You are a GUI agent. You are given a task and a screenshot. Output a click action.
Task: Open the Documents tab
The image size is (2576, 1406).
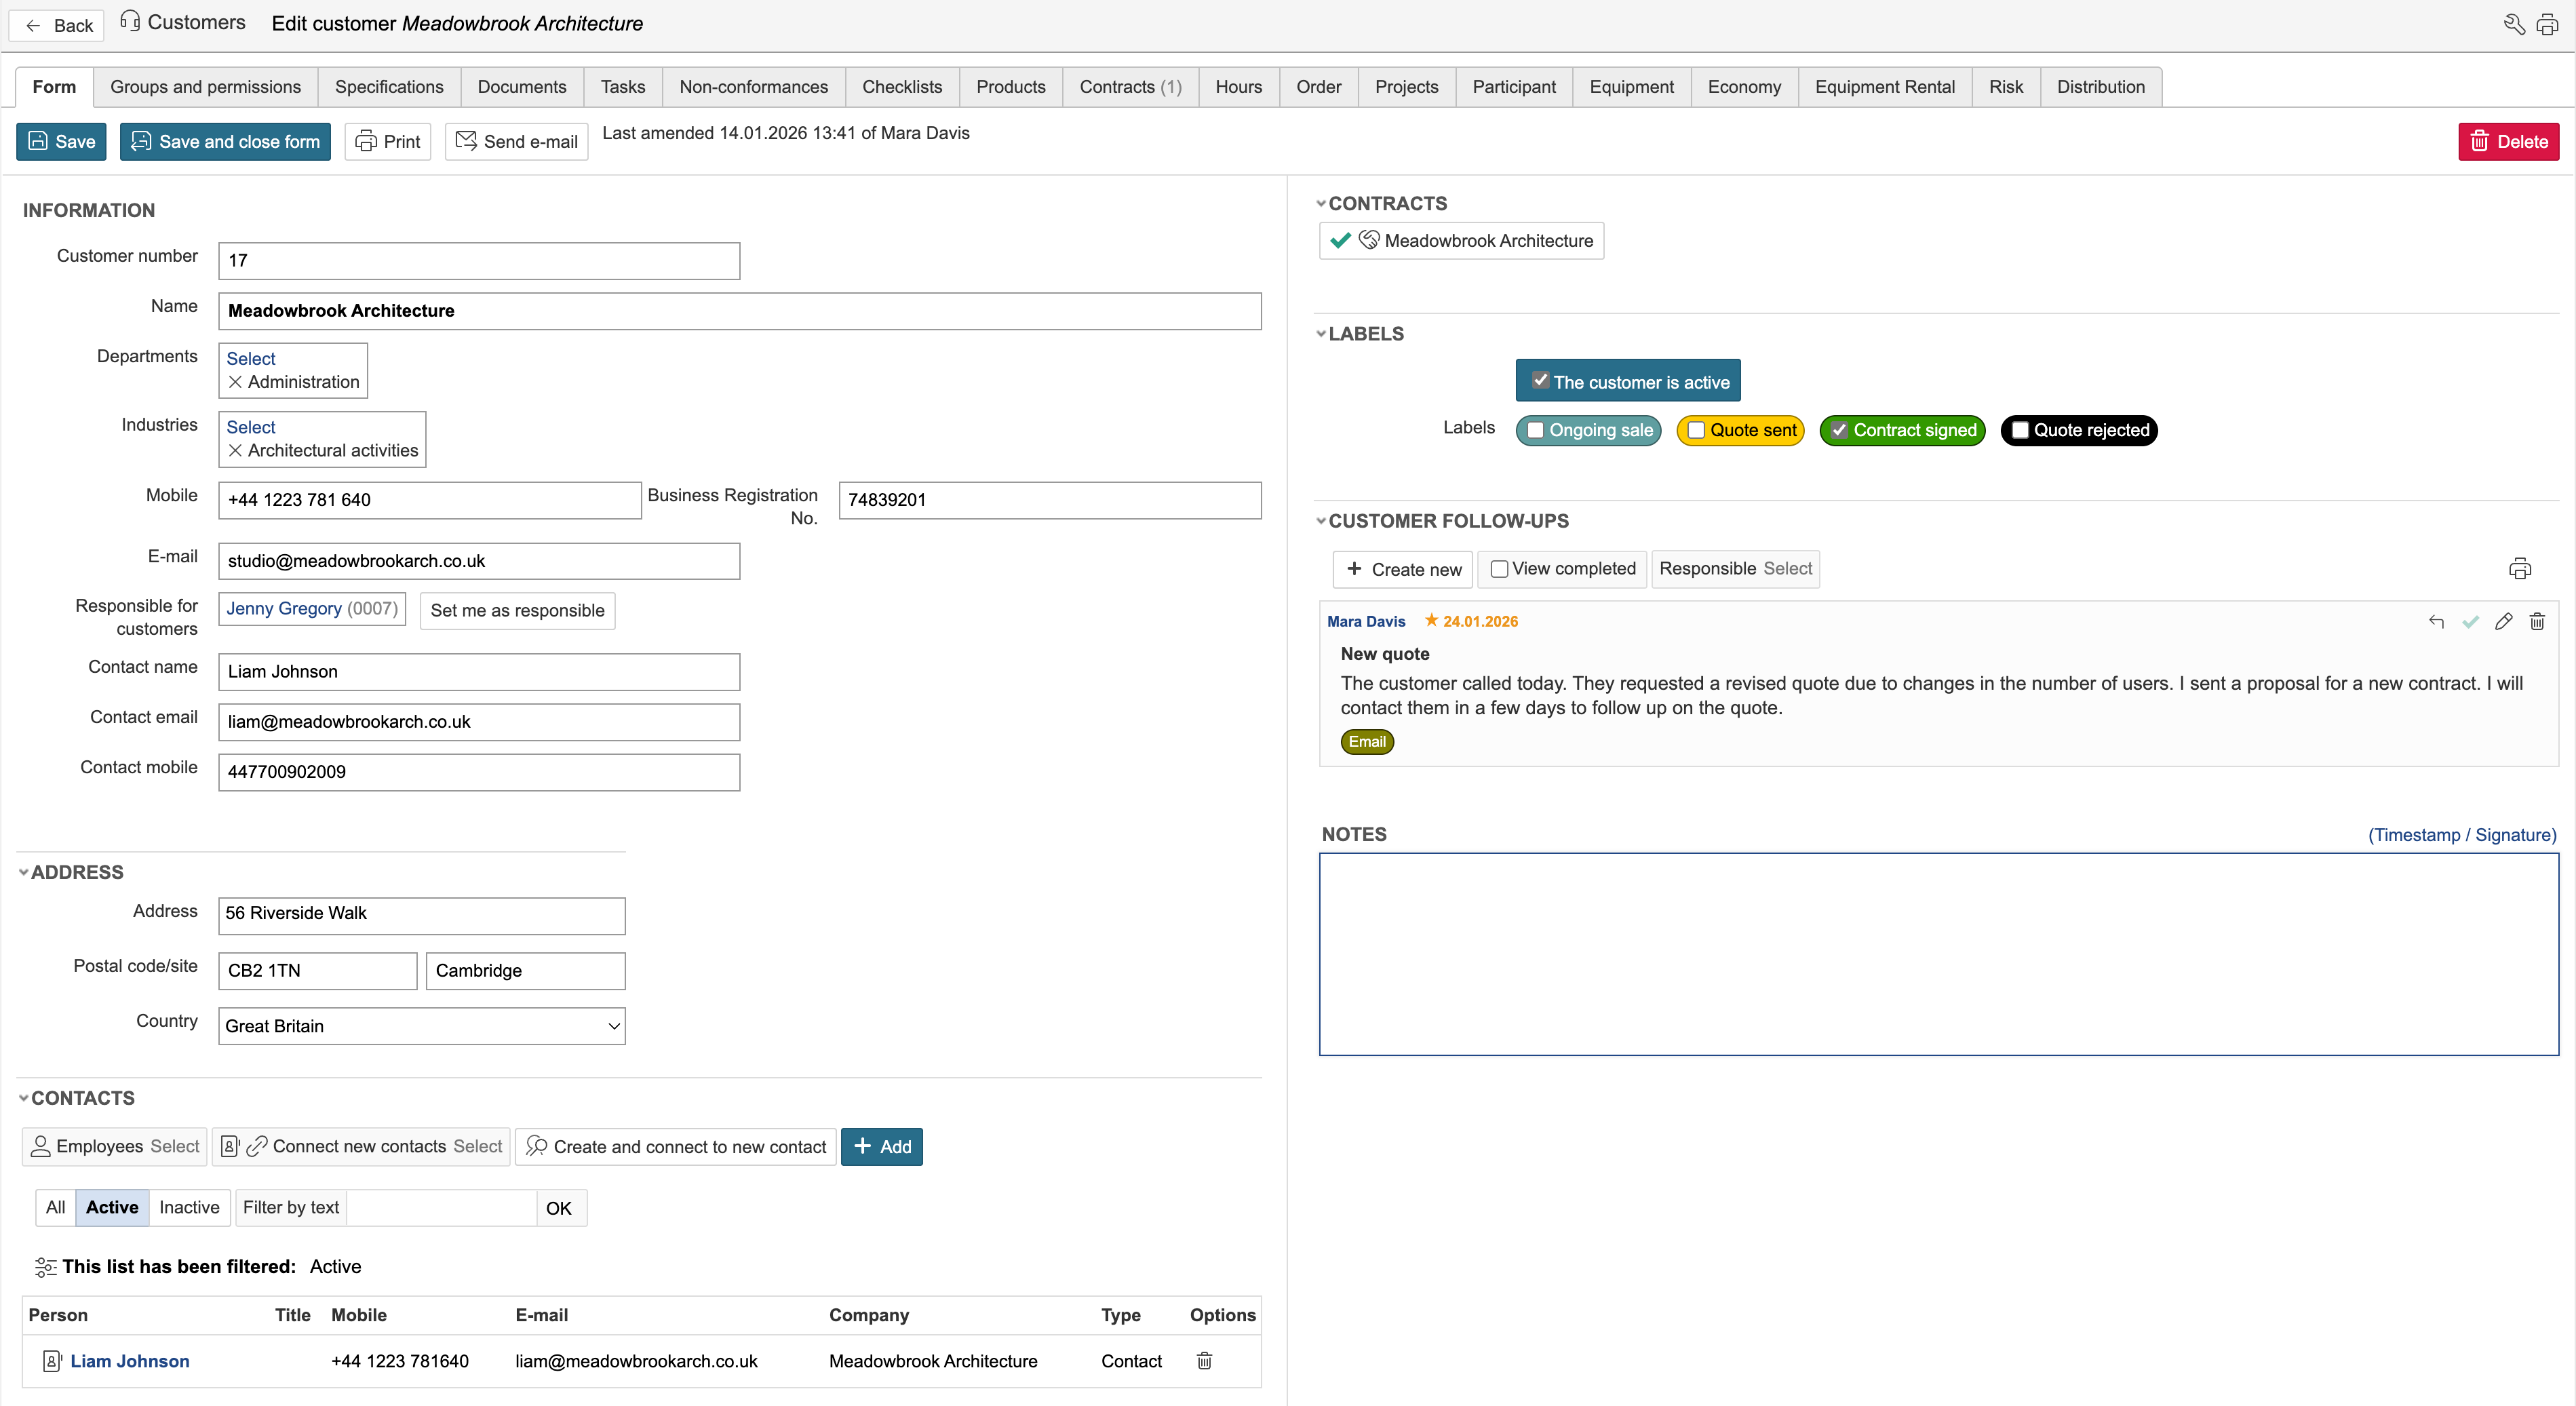point(522,87)
